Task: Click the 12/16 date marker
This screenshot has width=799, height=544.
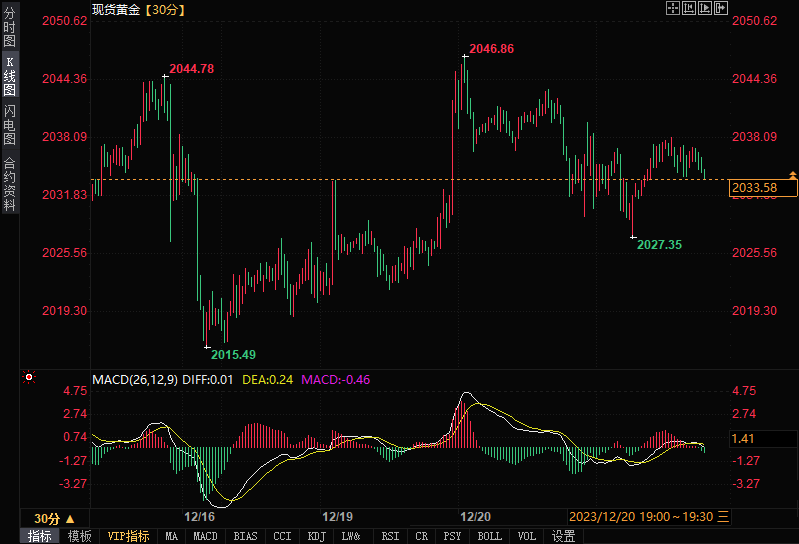Action: tap(199, 517)
